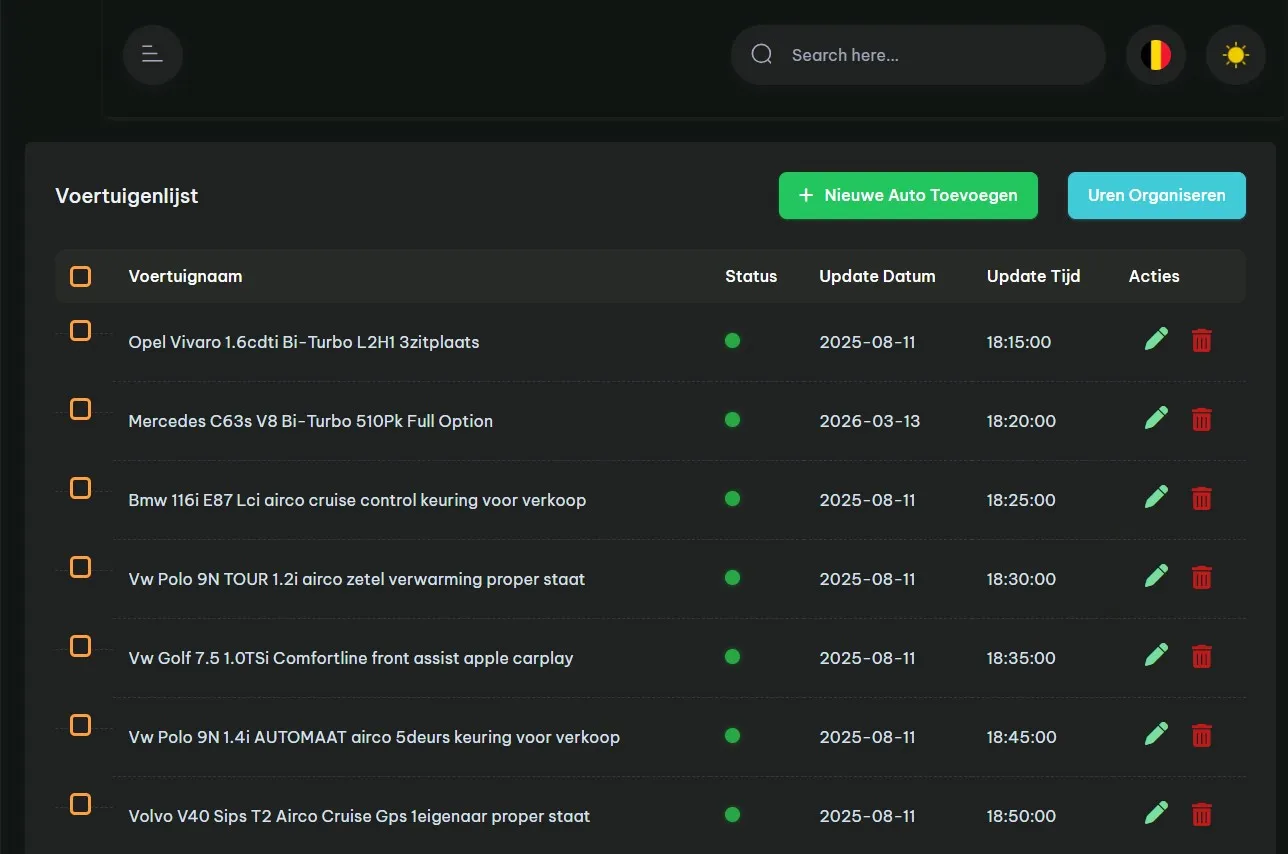Click the hamburger menu icon in header
Viewport: 1288px width, 854px height.
[x=152, y=54]
